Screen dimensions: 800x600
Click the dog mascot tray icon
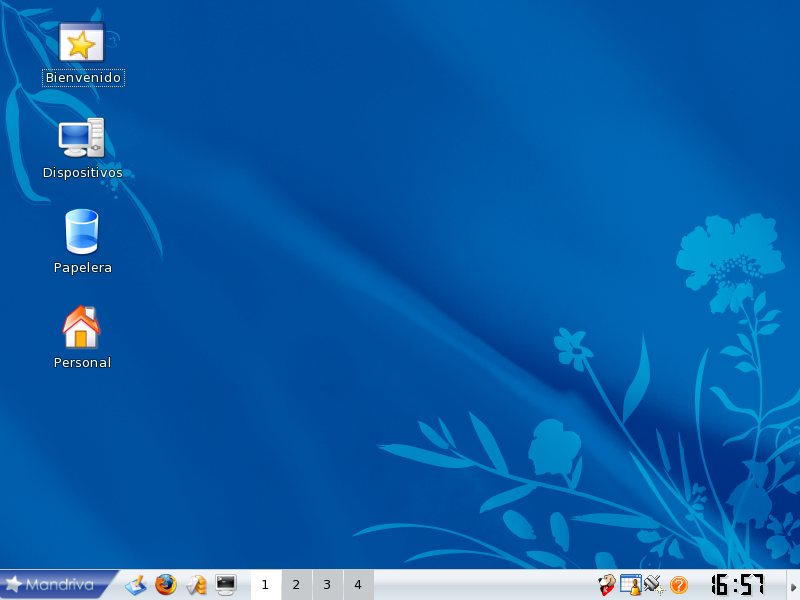coord(606,585)
